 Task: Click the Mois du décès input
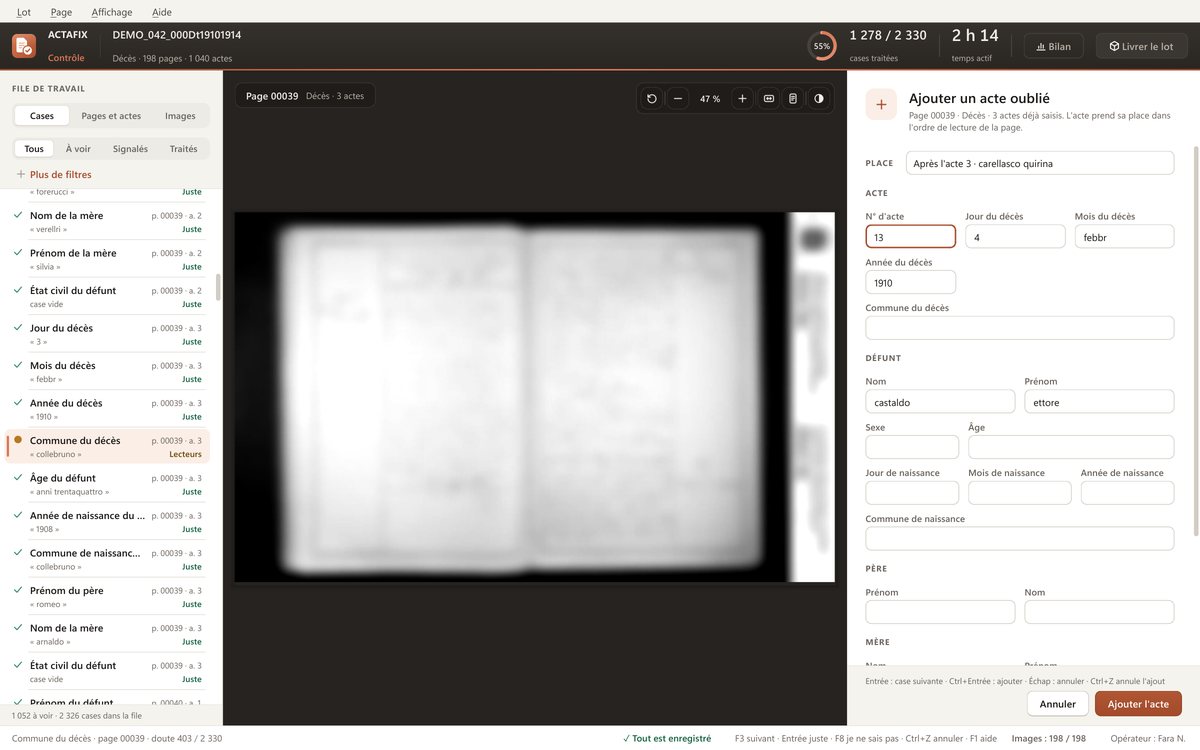click(x=1124, y=237)
